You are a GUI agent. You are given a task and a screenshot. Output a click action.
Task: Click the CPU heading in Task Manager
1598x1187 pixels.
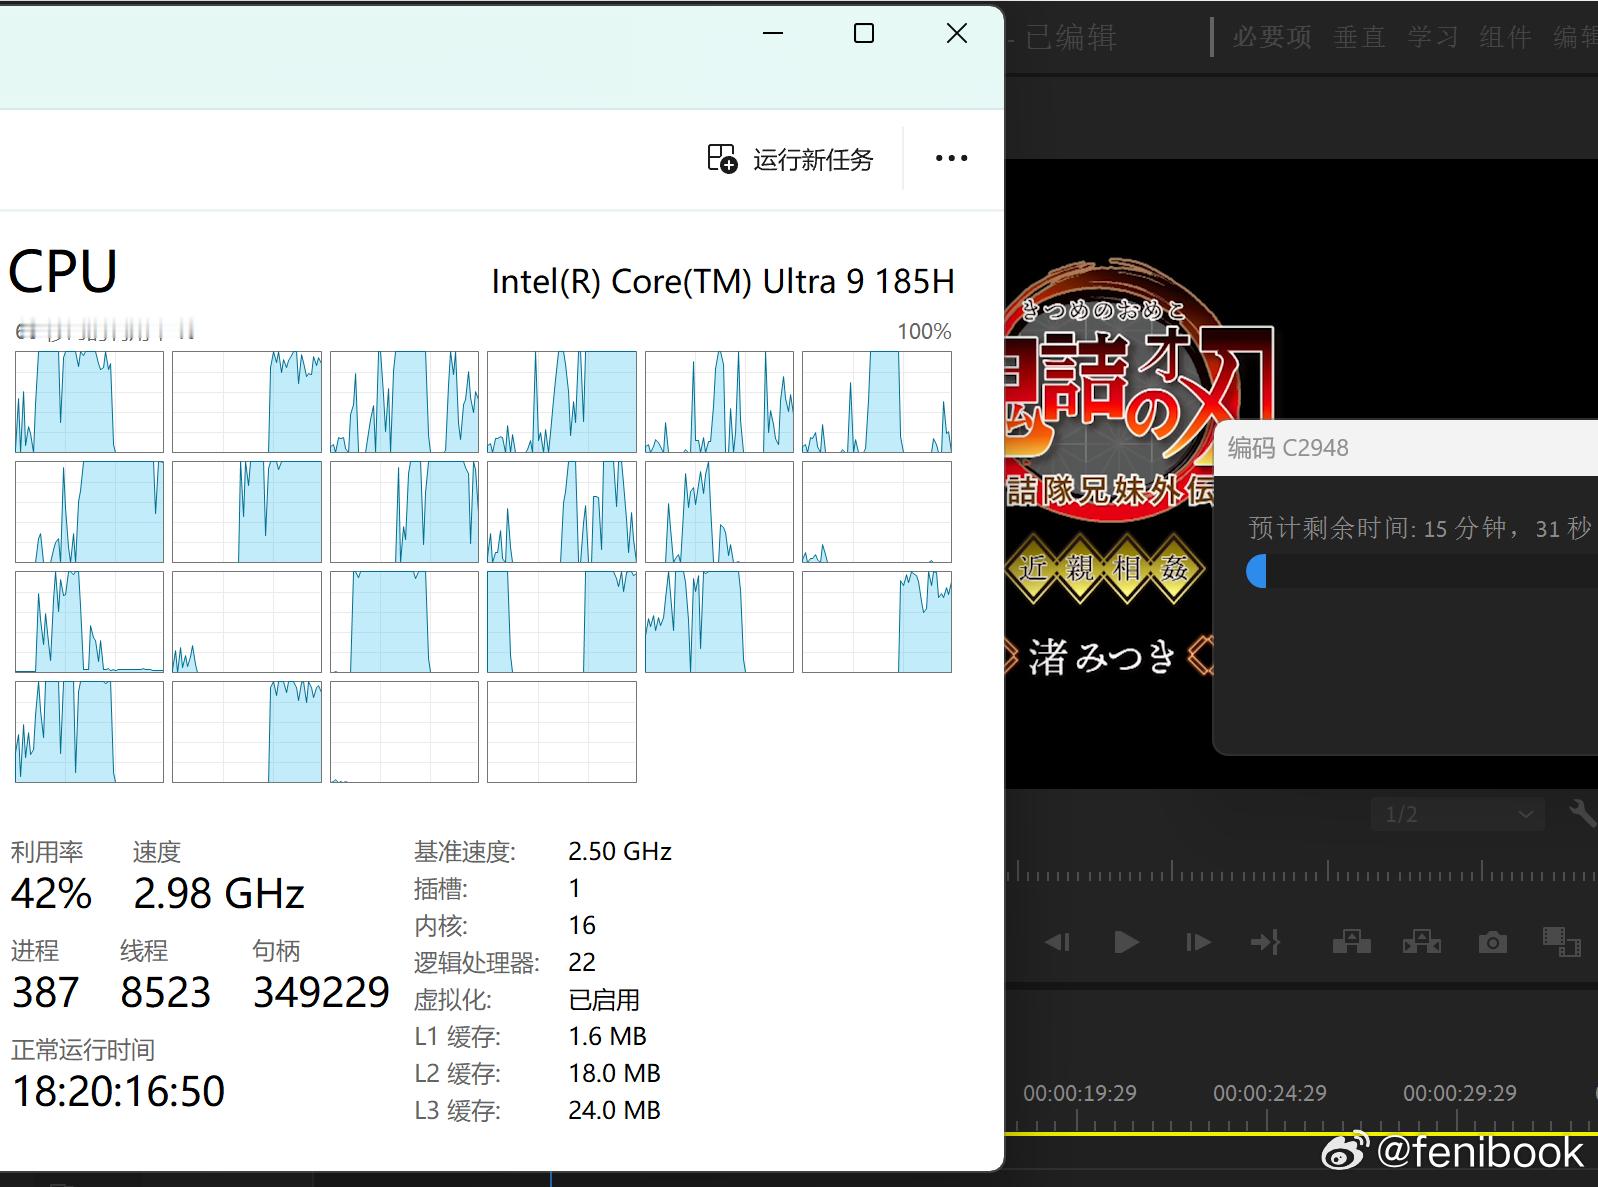[x=63, y=272]
